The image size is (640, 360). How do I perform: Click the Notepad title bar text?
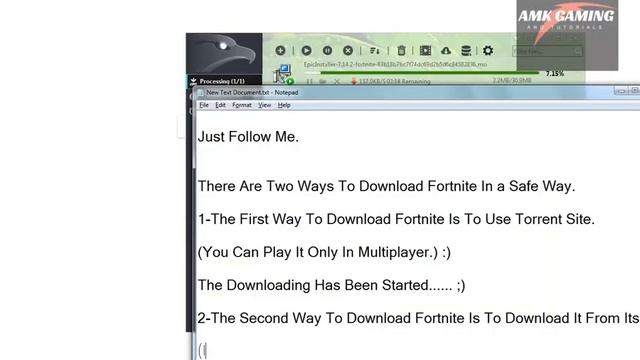pyautogui.click(x=252, y=92)
